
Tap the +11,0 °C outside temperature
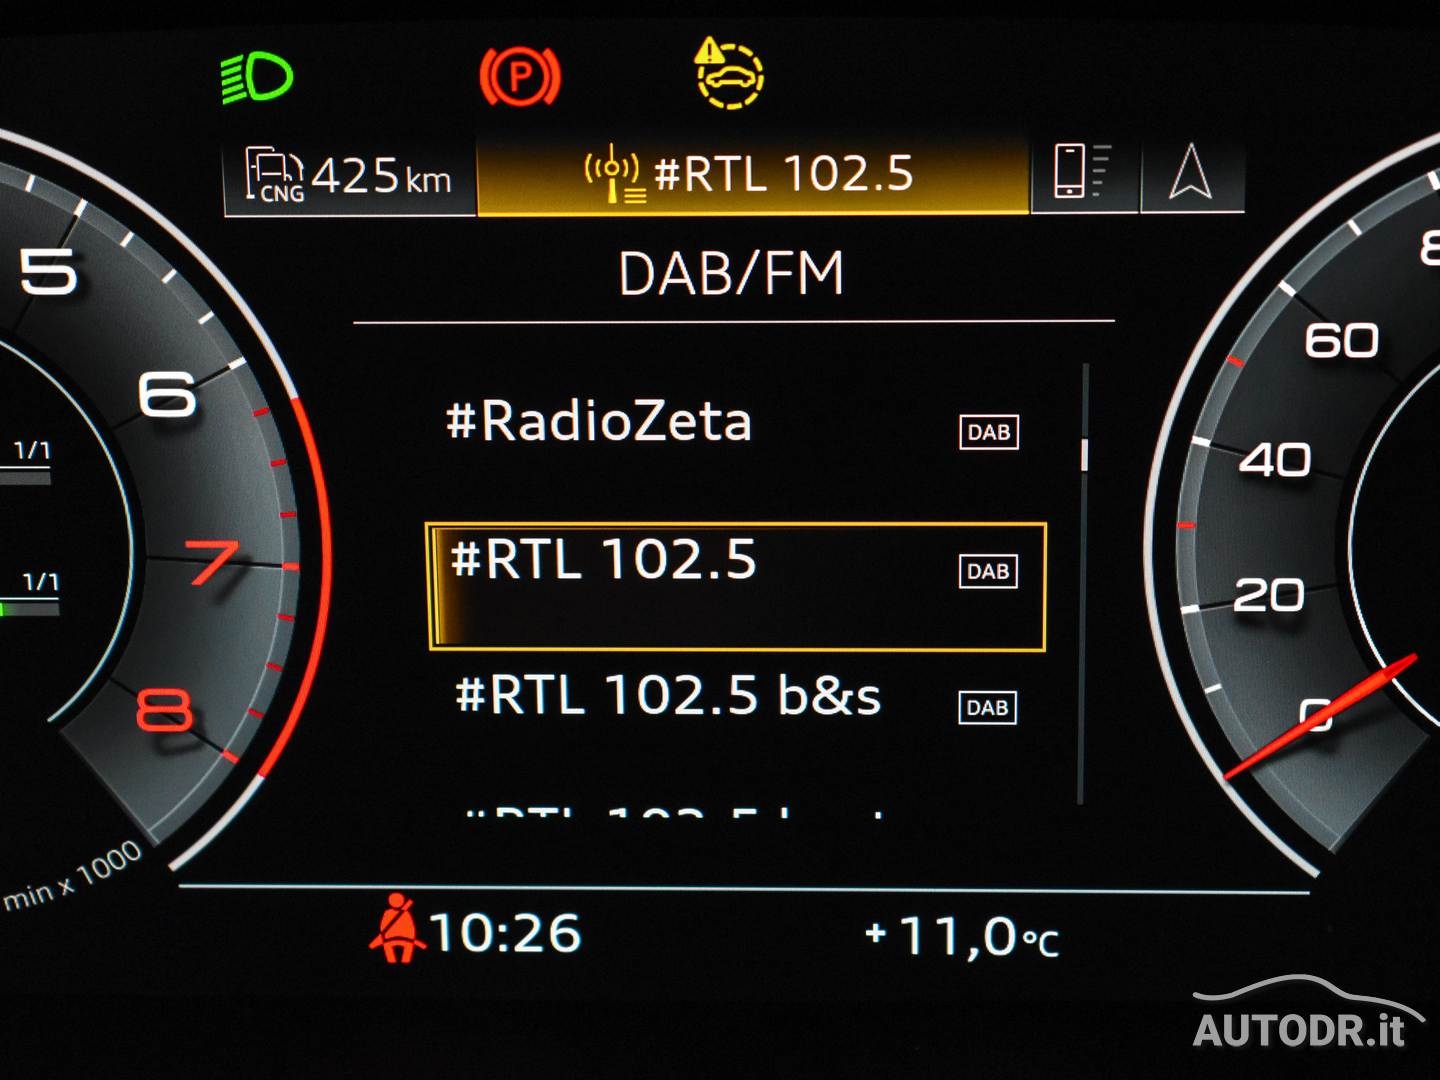click(960, 937)
